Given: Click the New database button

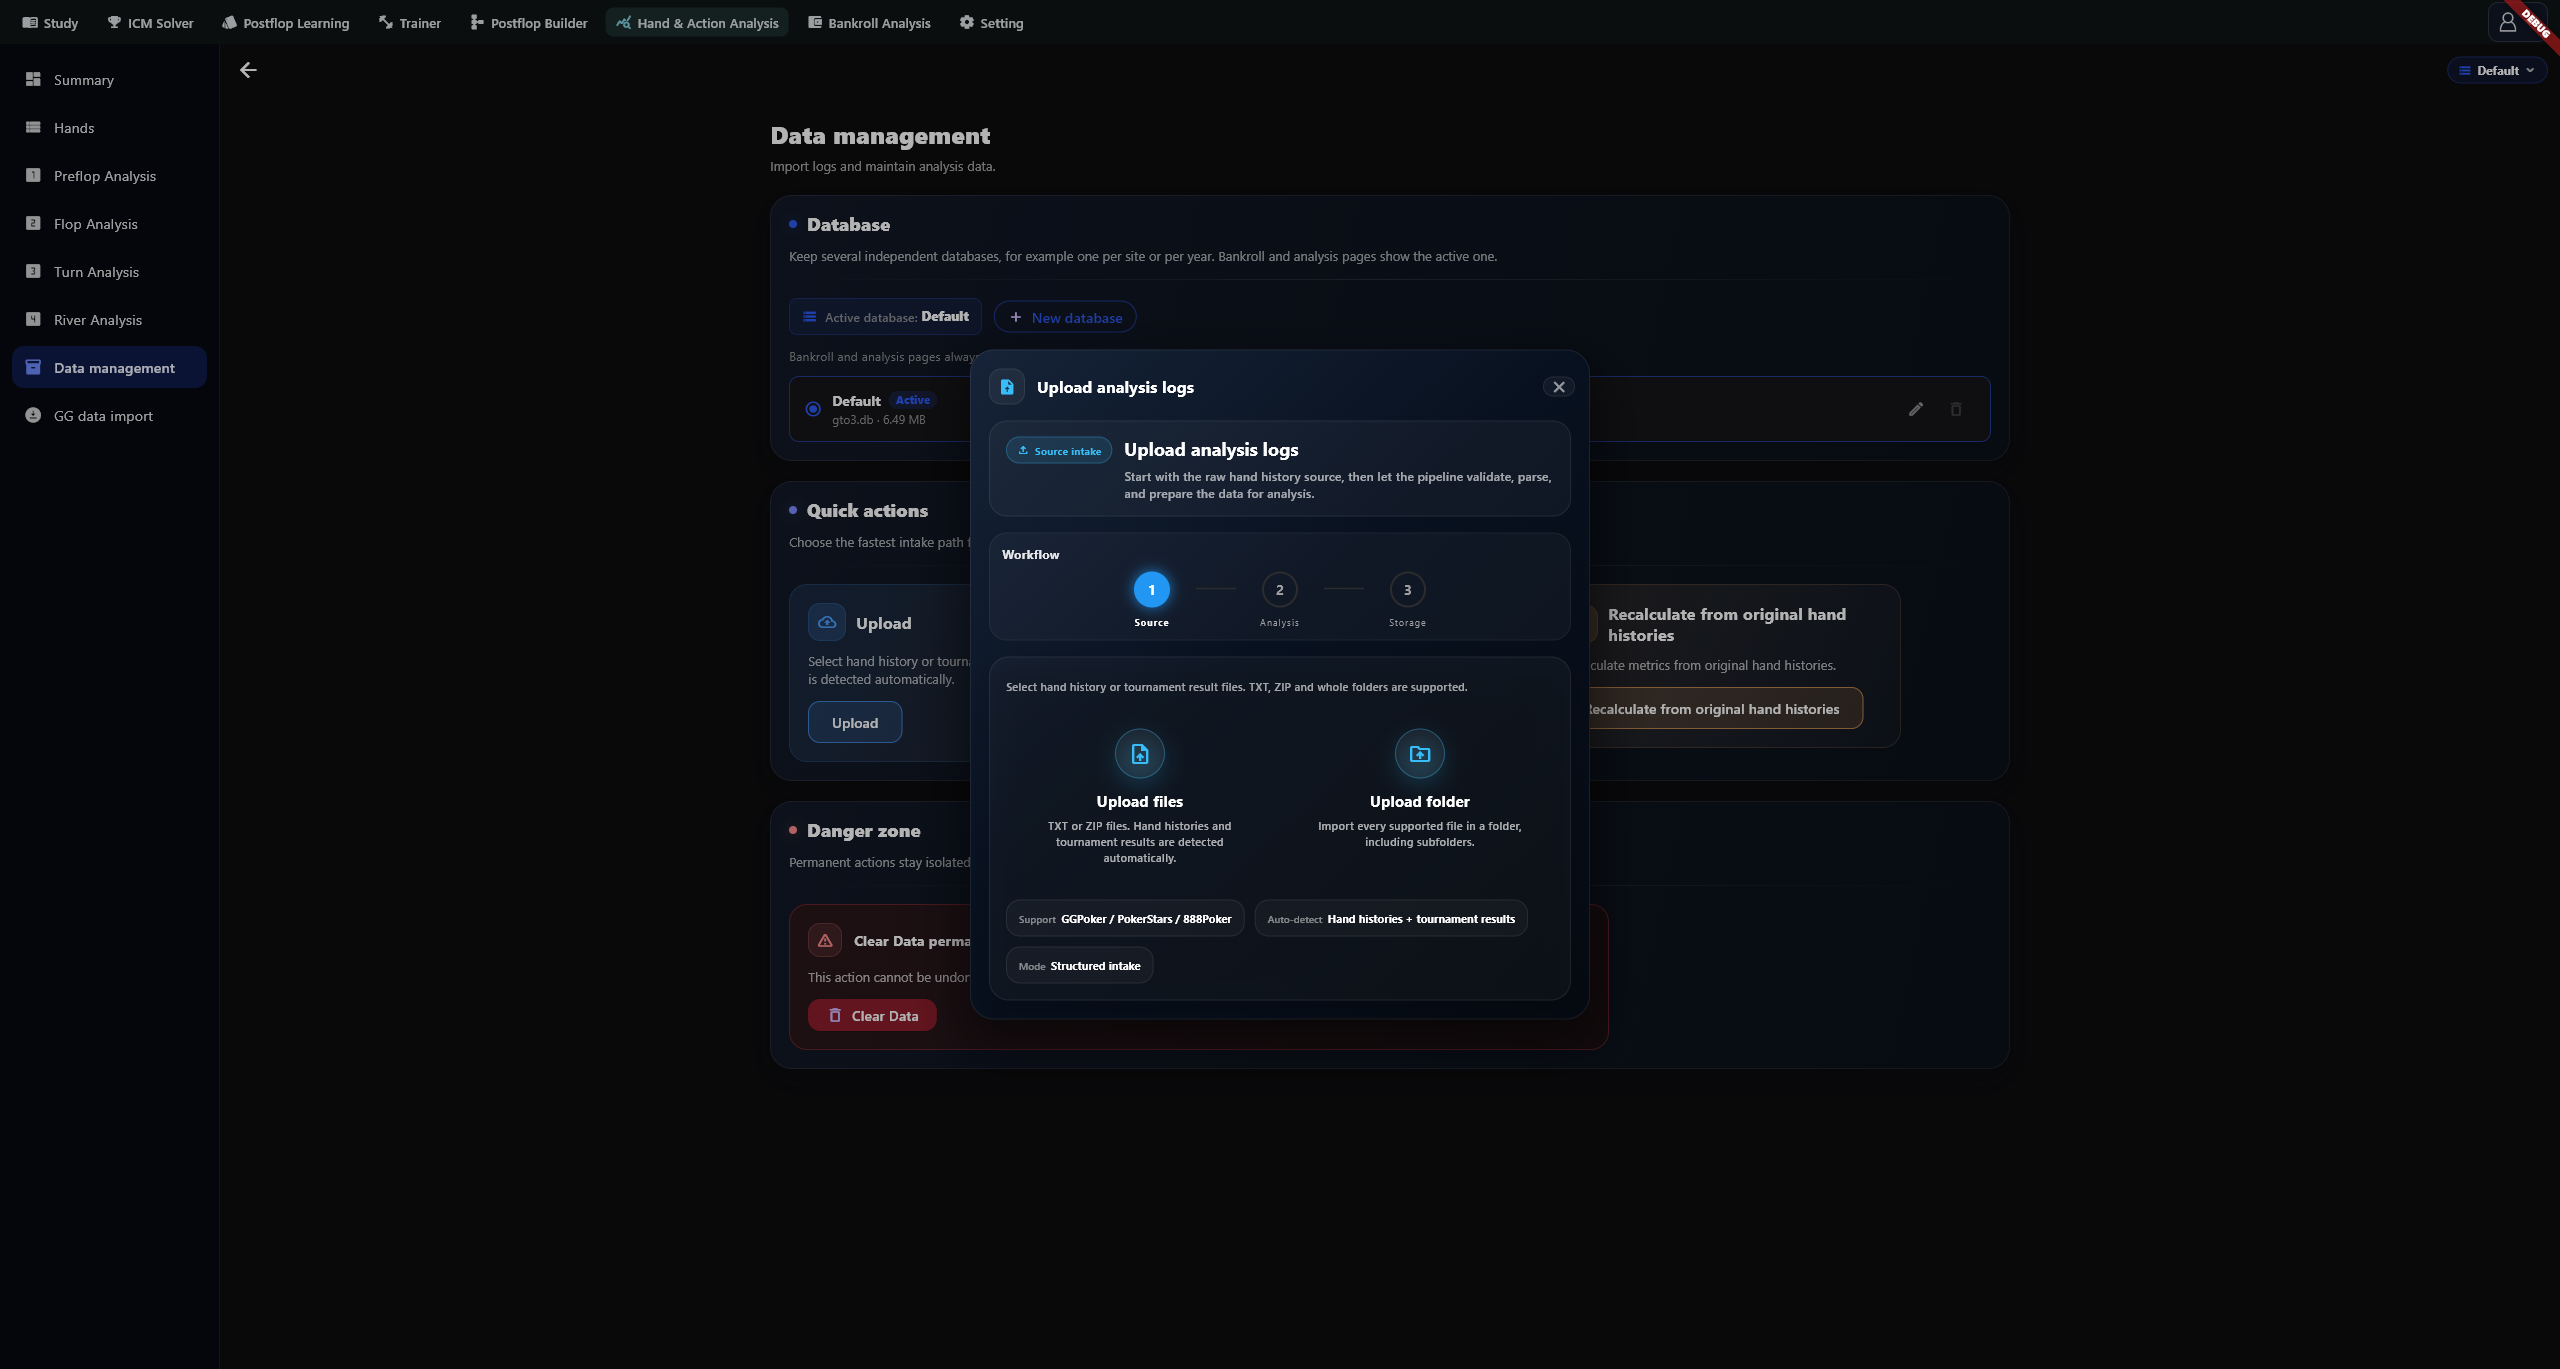Looking at the screenshot, I should (x=1065, y=318).
